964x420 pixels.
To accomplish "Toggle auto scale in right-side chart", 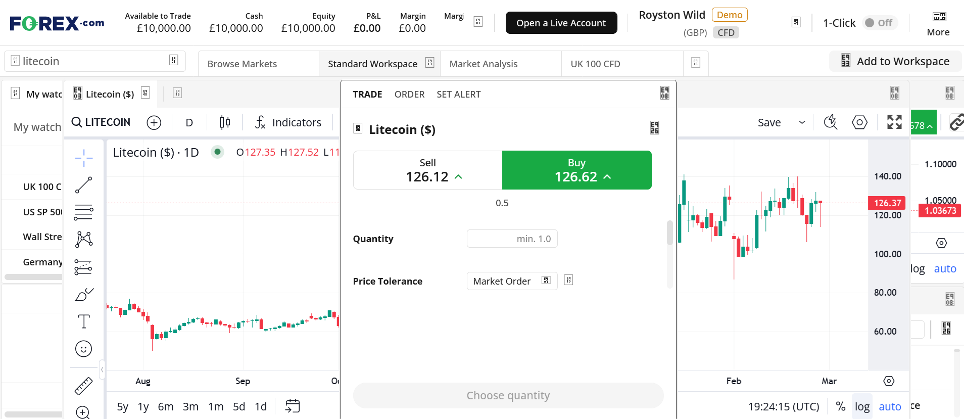I will click(945, 269).
